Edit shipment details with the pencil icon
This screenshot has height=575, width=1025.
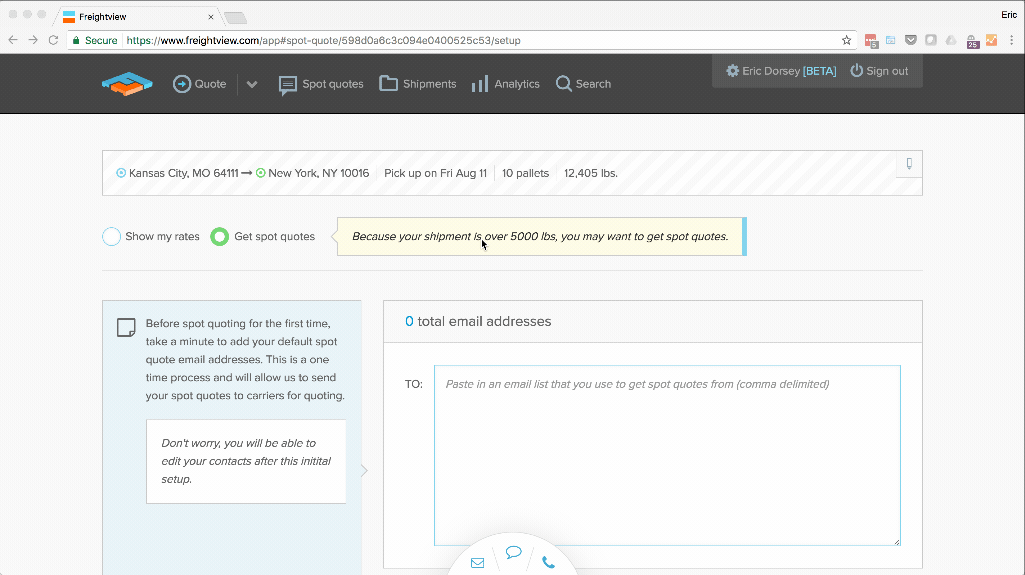[909, 163]
